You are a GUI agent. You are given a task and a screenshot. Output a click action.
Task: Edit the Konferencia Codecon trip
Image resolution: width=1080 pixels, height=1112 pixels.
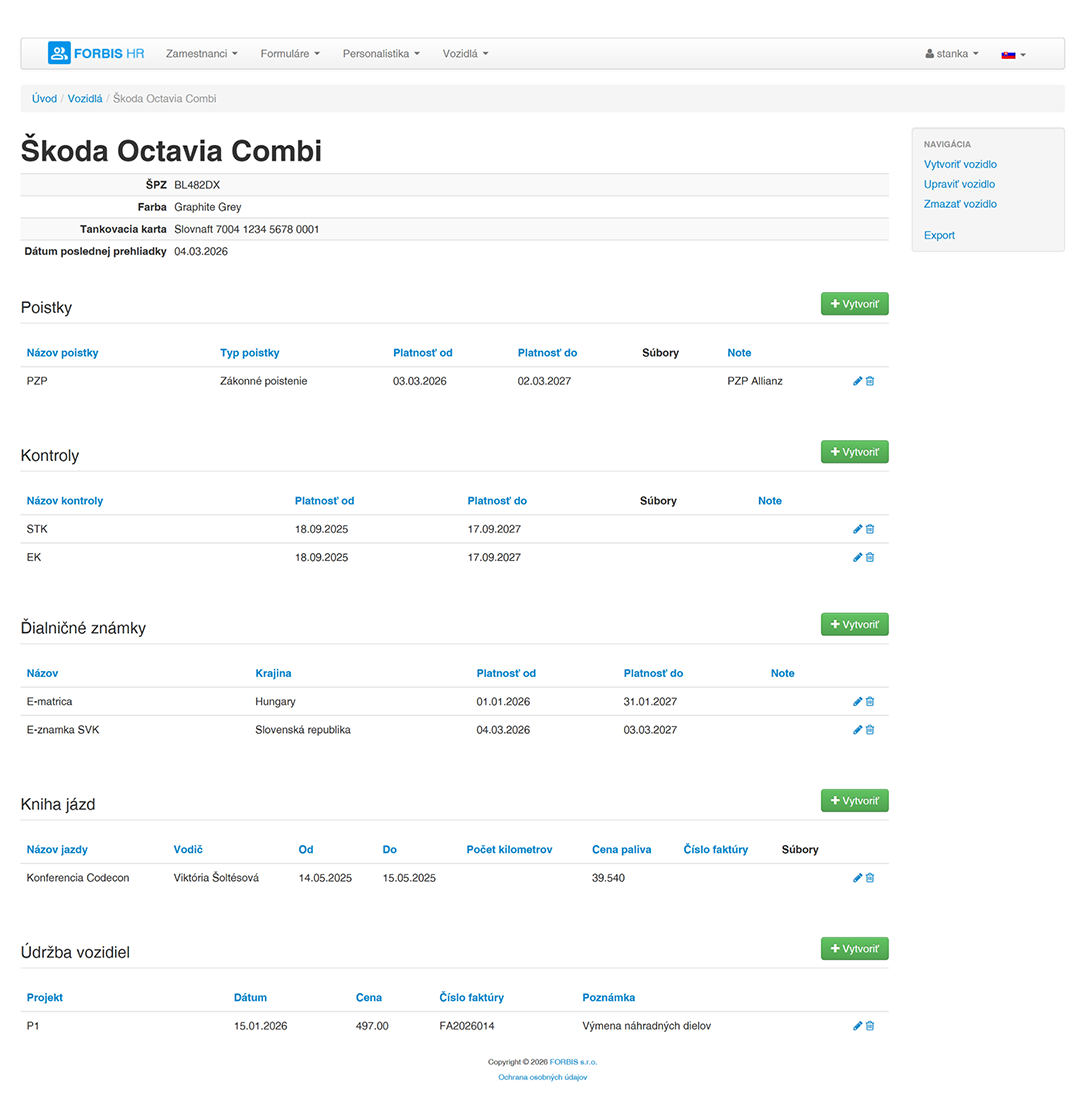(x=857, y=878)
